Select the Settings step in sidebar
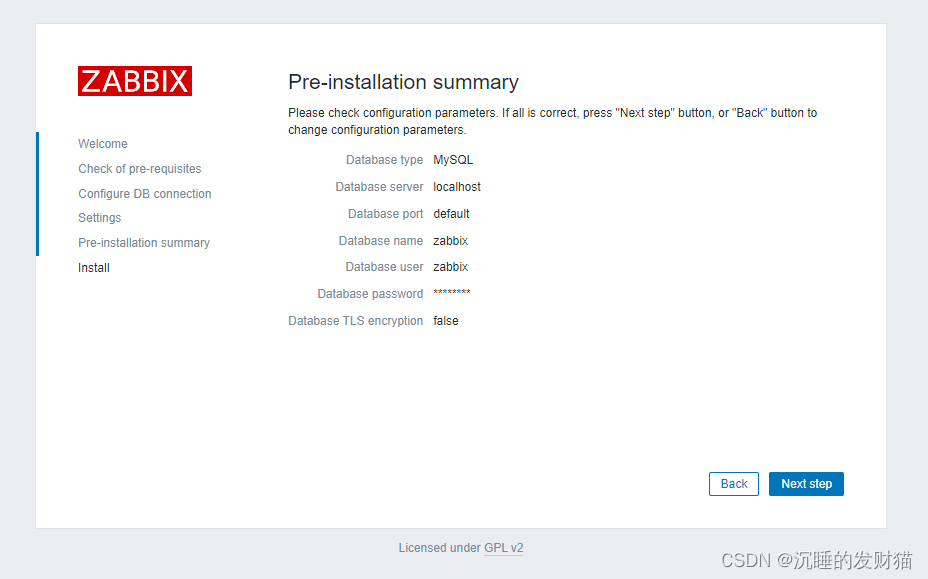Image resolution: width=928 pixels, height=579 pixels. (x=99, y=218)
